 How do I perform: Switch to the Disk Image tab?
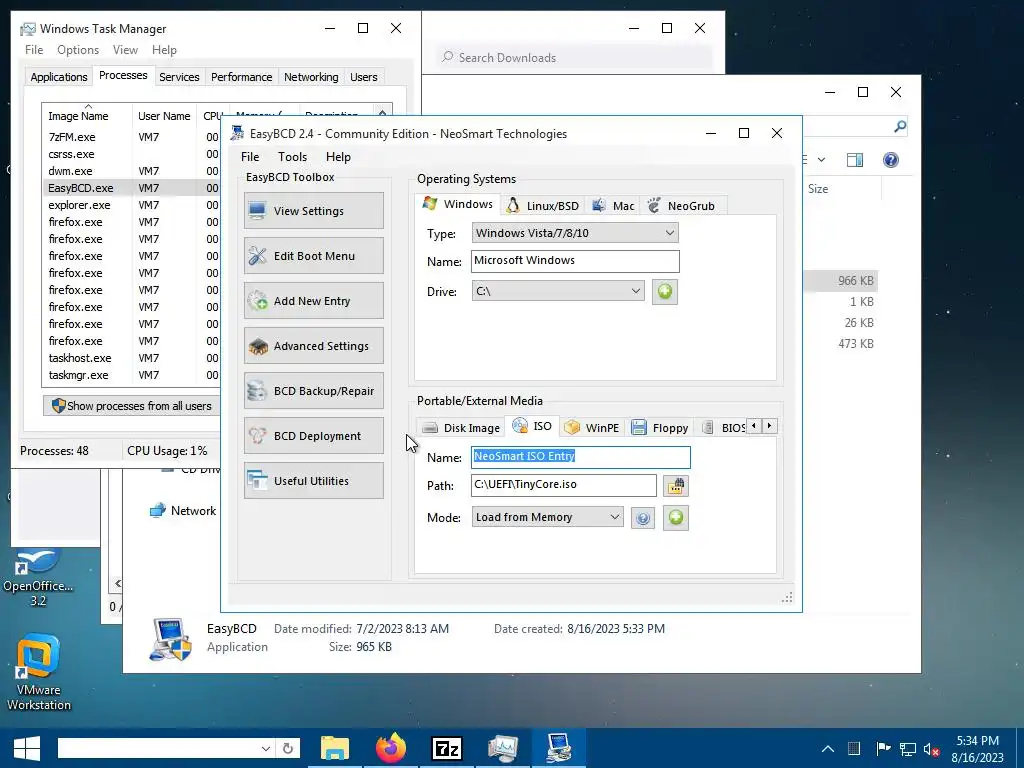(x=461, y=428)
